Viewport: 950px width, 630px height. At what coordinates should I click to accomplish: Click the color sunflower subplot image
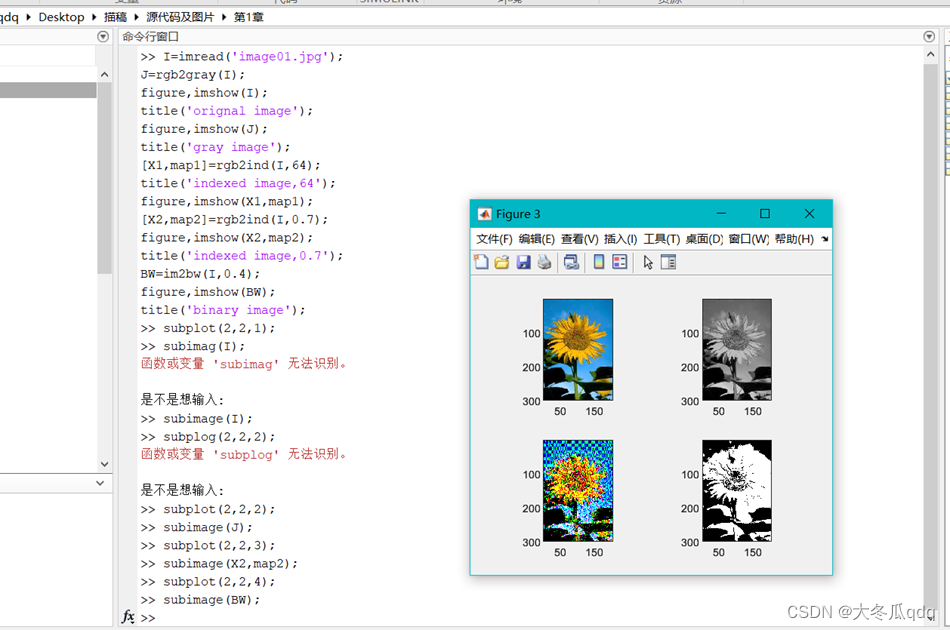(578, 350)
